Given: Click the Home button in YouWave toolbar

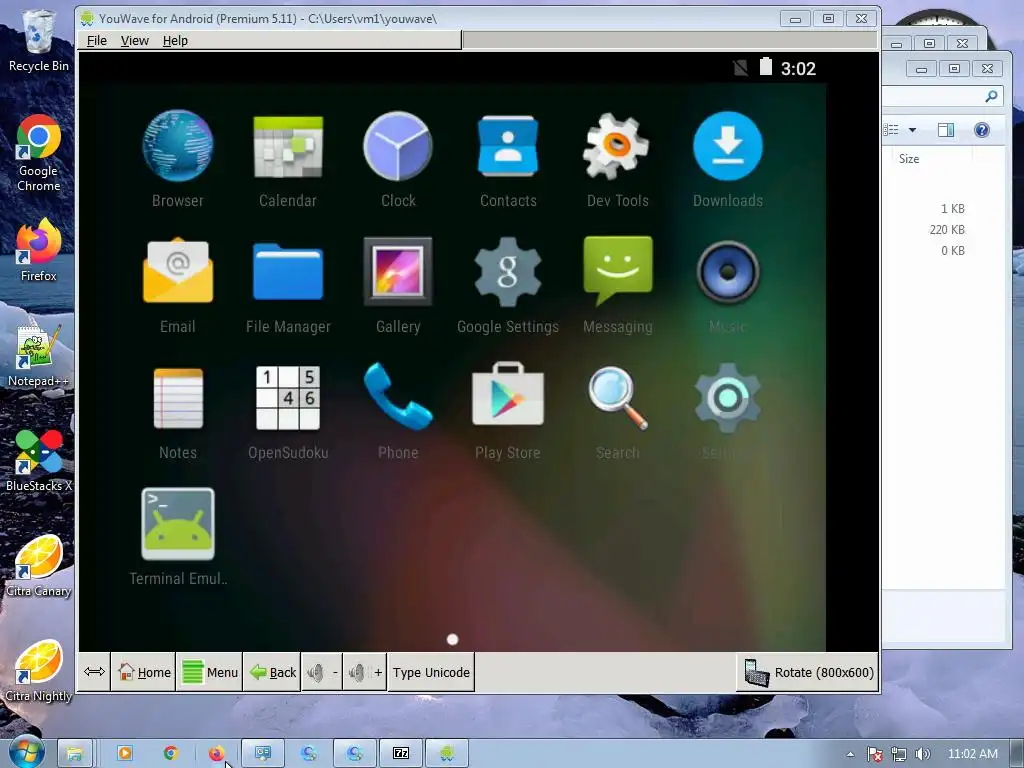Looking at the screenshot, I should pos(144,672).
